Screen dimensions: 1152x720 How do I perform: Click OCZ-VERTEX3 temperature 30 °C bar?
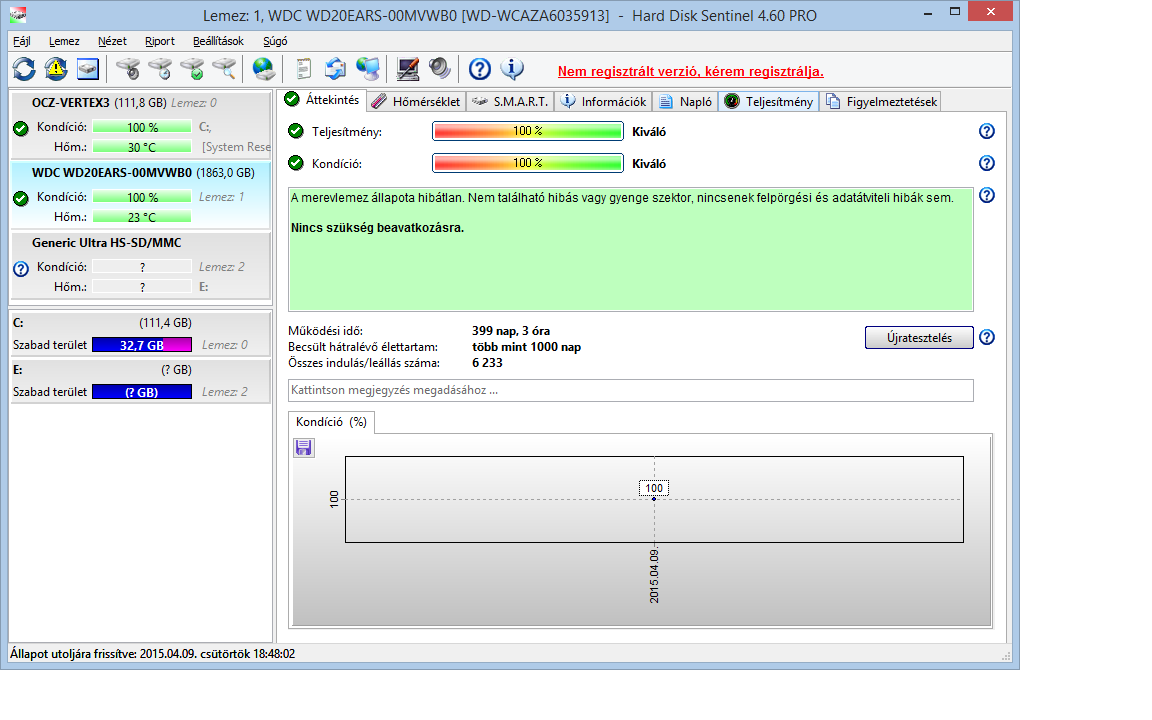tap(142, 147)
